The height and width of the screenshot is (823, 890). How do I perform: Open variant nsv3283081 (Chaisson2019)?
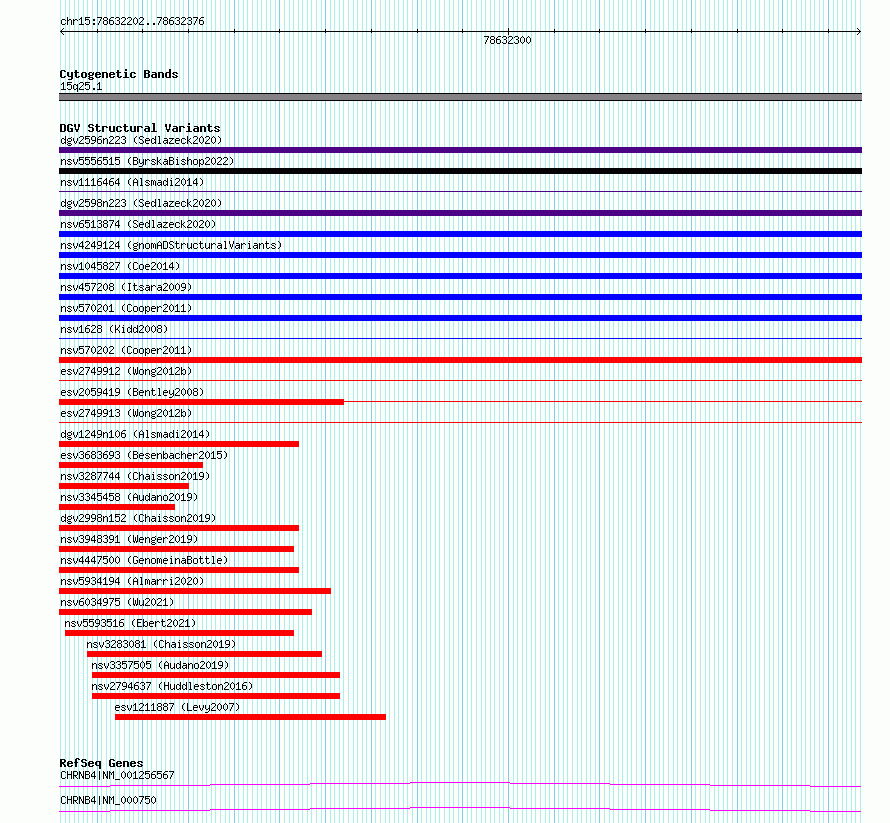pyautogui.click(x=161, y=644)
